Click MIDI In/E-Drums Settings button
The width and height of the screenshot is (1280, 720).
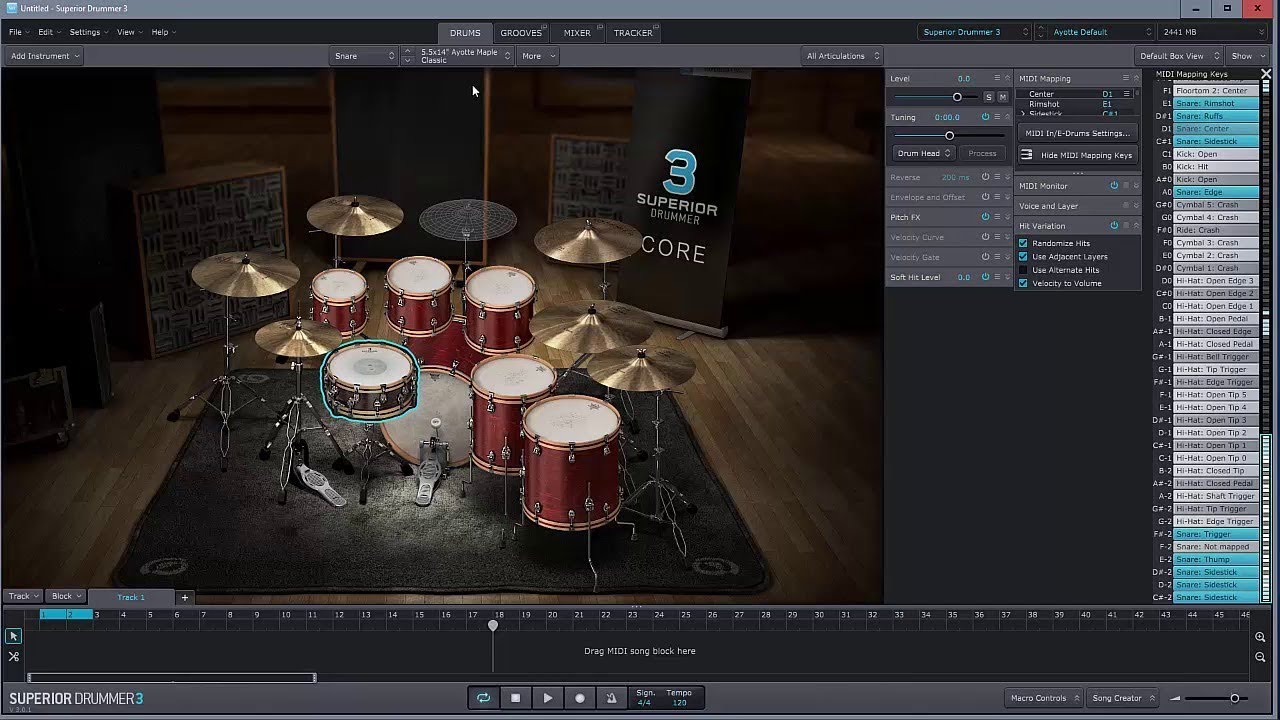click(x=1077, y=133)
